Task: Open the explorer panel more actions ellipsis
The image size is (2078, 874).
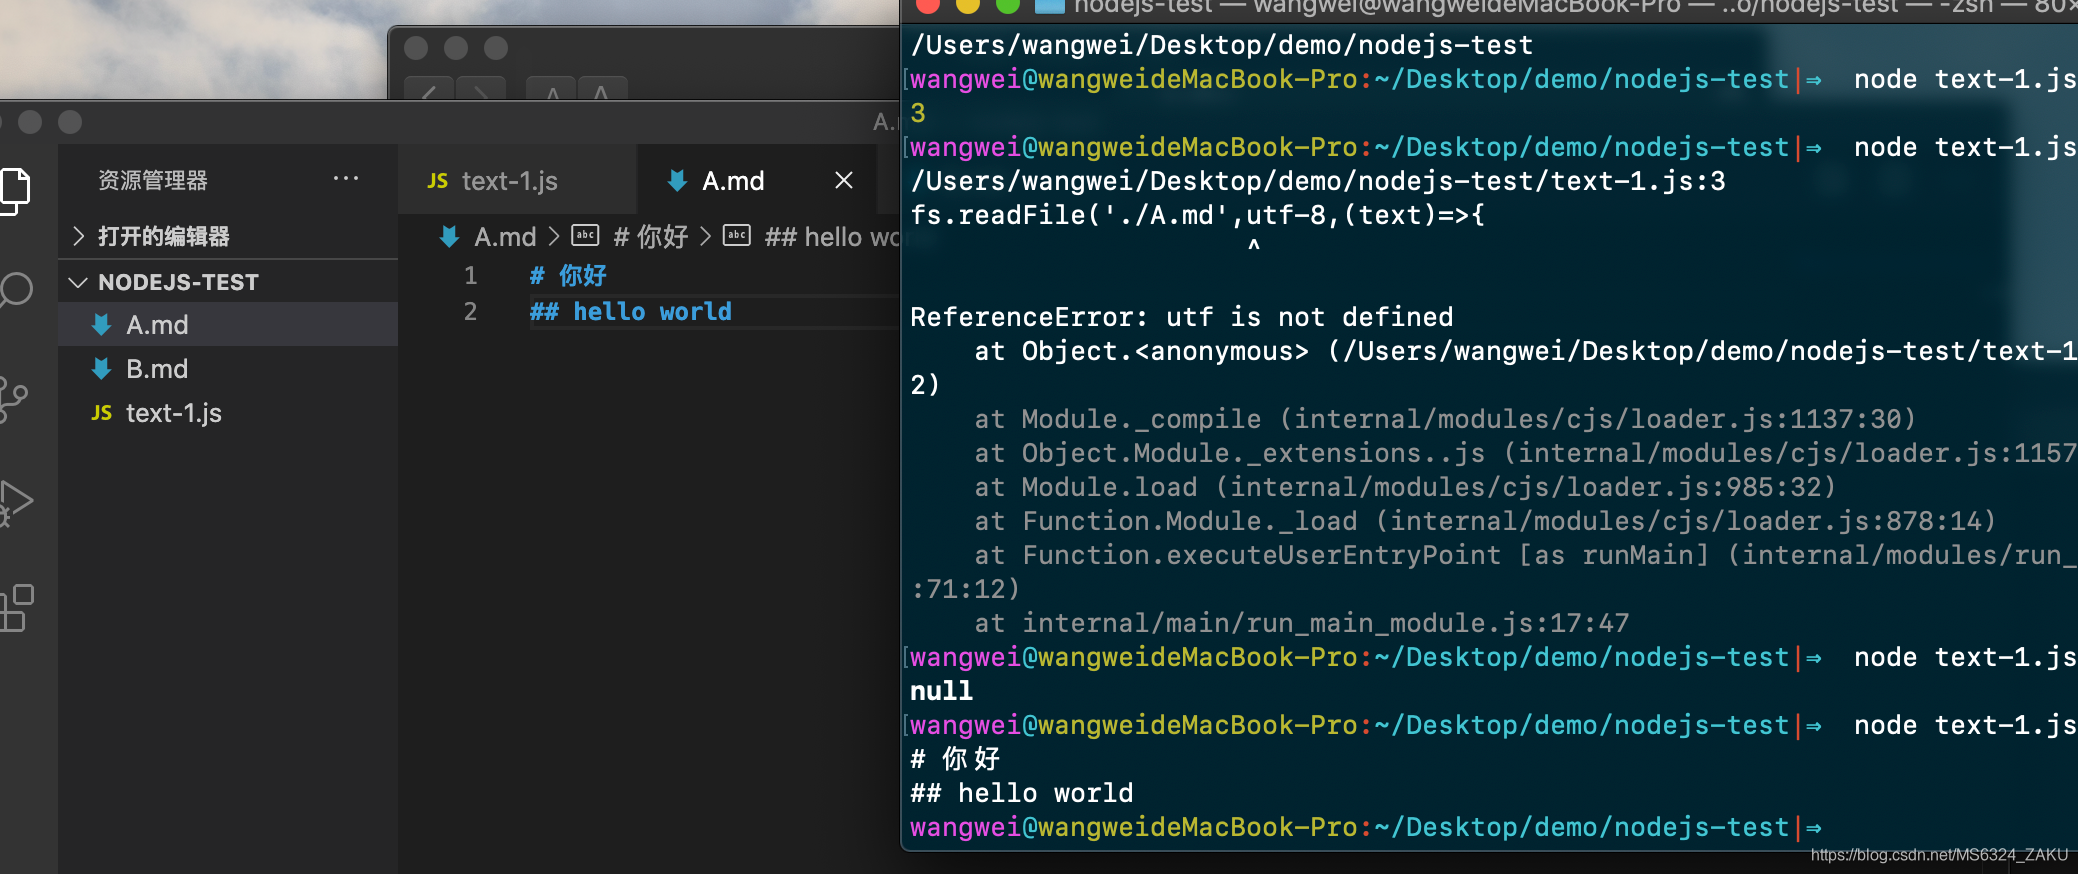Action: (346, 179)
